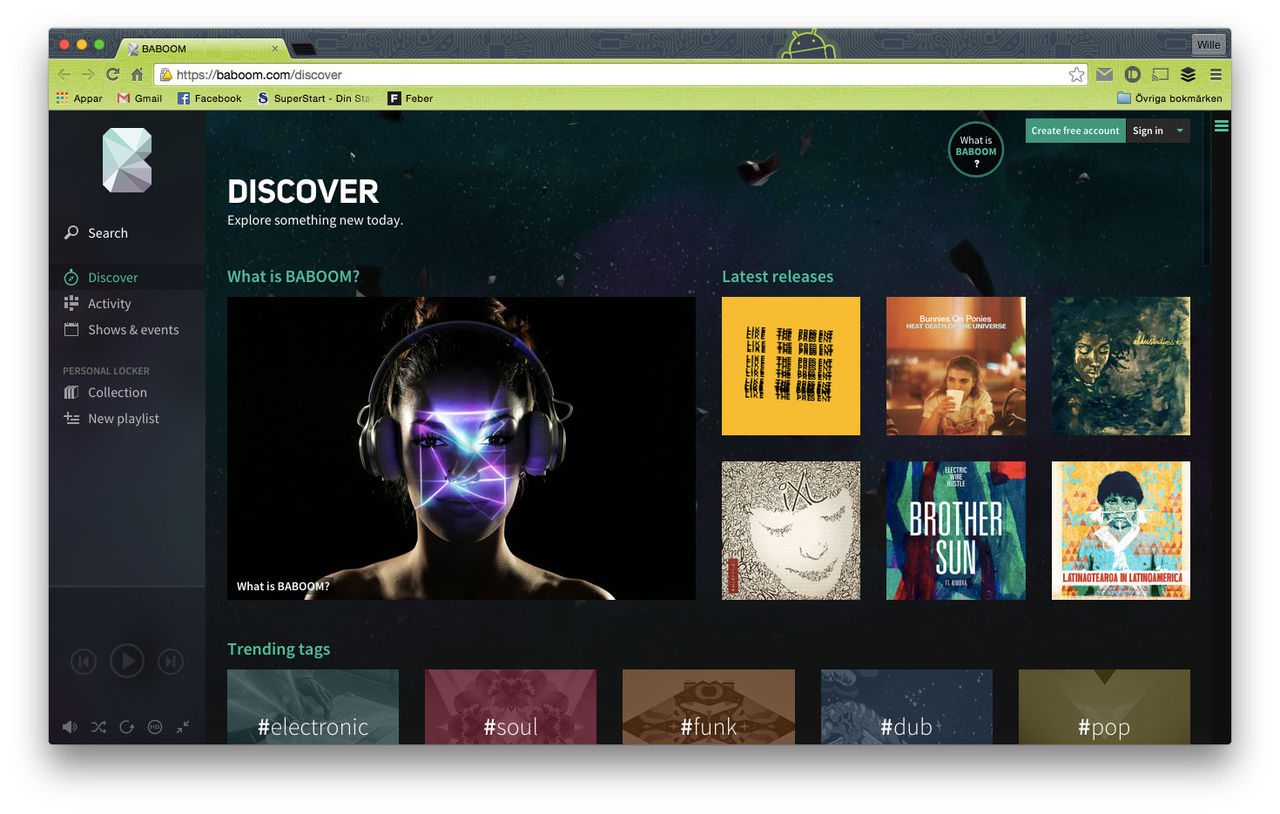Click the Create free account button

tap(1075, 131)
